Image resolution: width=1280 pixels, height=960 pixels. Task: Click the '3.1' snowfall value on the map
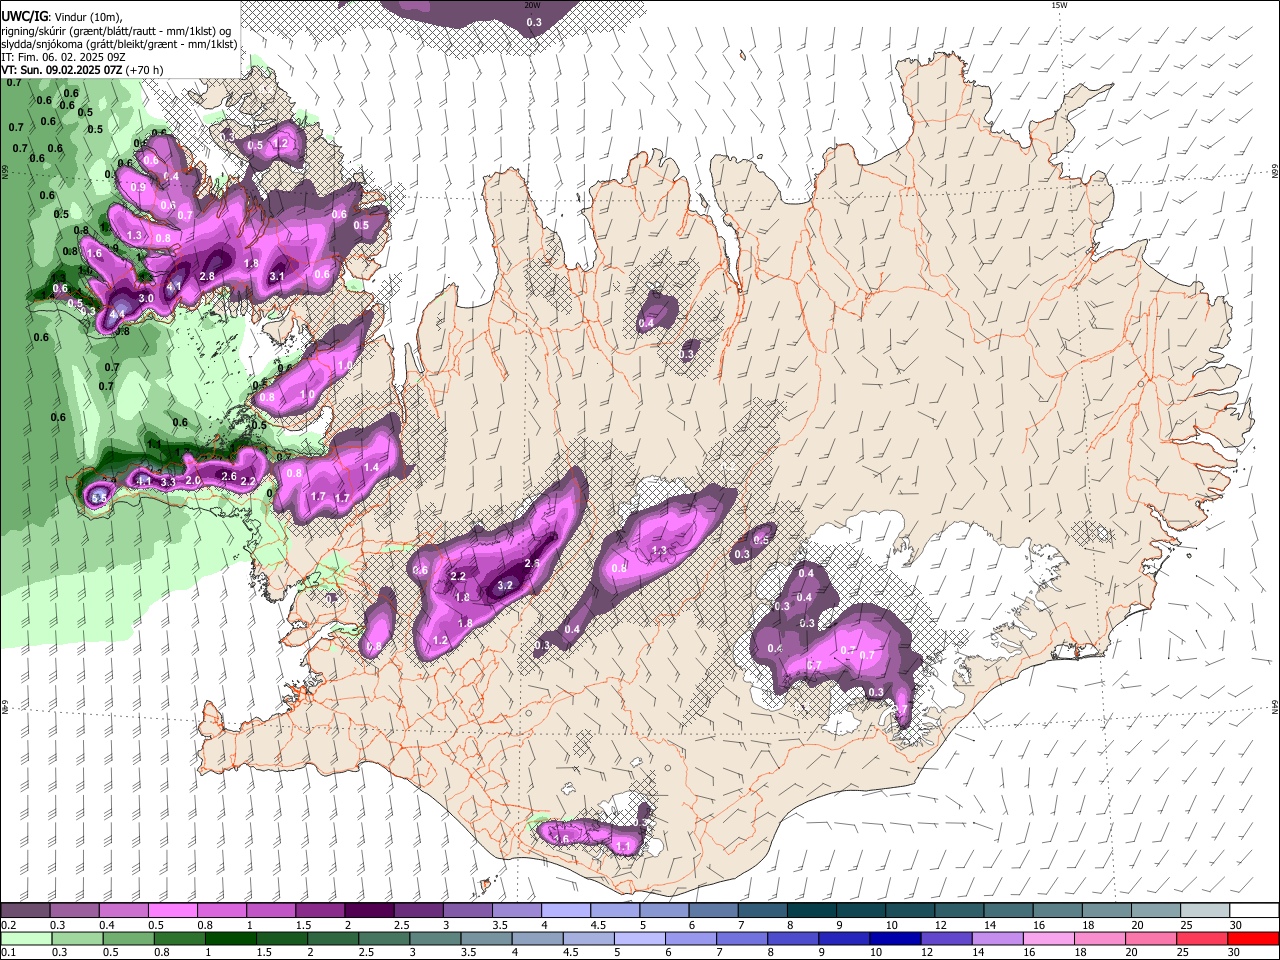pyautogui.click(x=278, y=276)
